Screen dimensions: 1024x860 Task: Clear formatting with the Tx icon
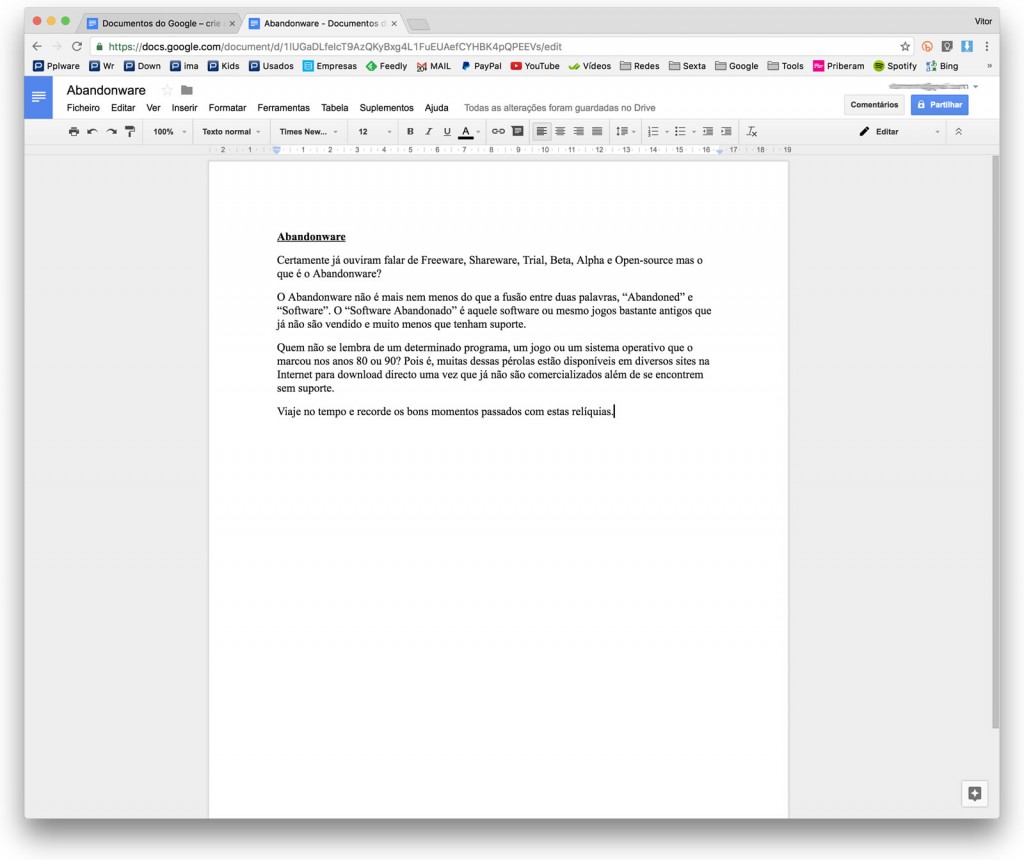point(750,131)
